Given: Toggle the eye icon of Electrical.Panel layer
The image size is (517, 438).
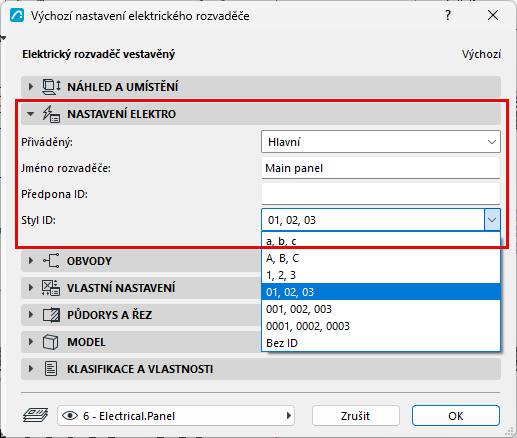Looking at the screenshot, I should pyautogui.click(x=70, y=416).
